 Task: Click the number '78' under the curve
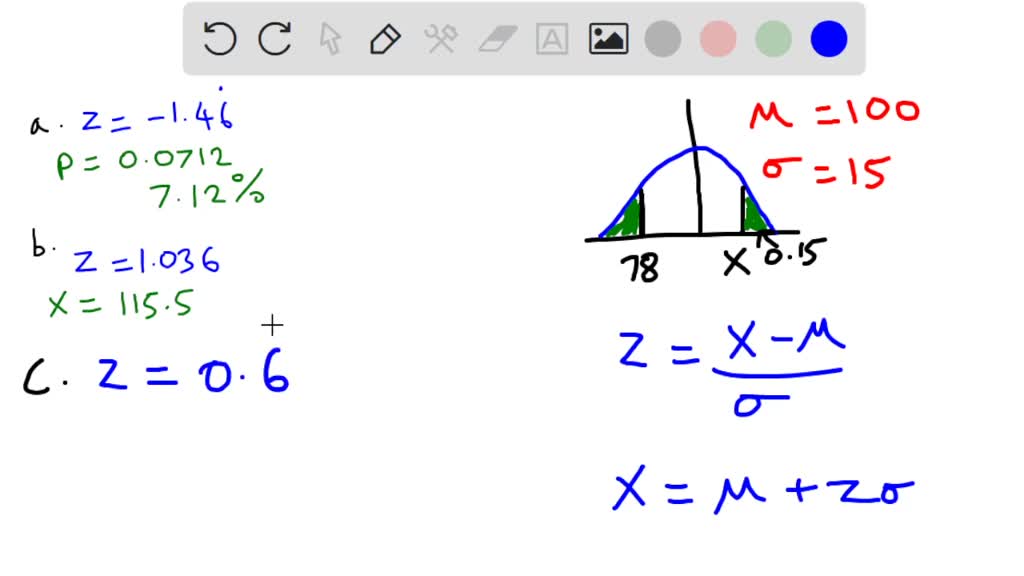(639, 268)
